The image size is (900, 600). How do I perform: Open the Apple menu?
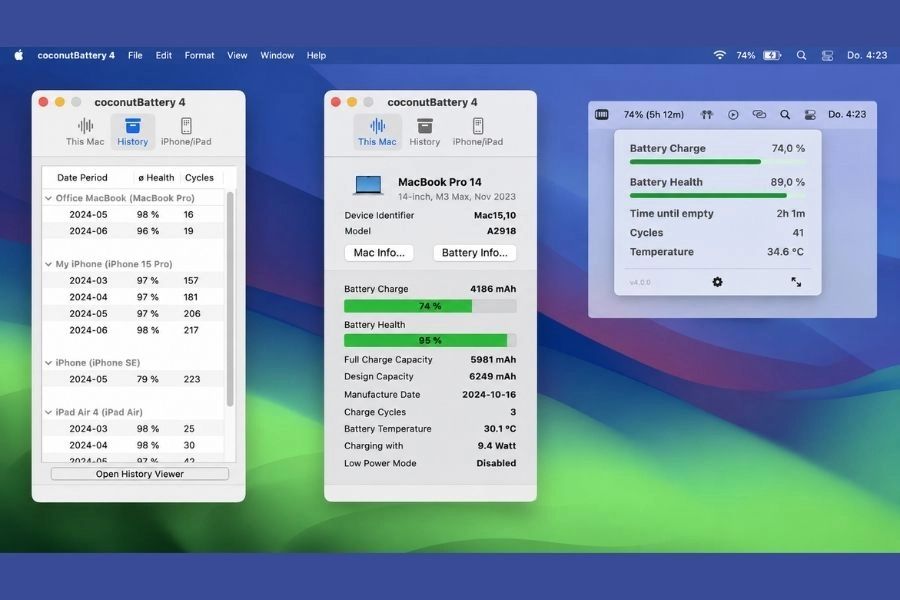(19, 55)
